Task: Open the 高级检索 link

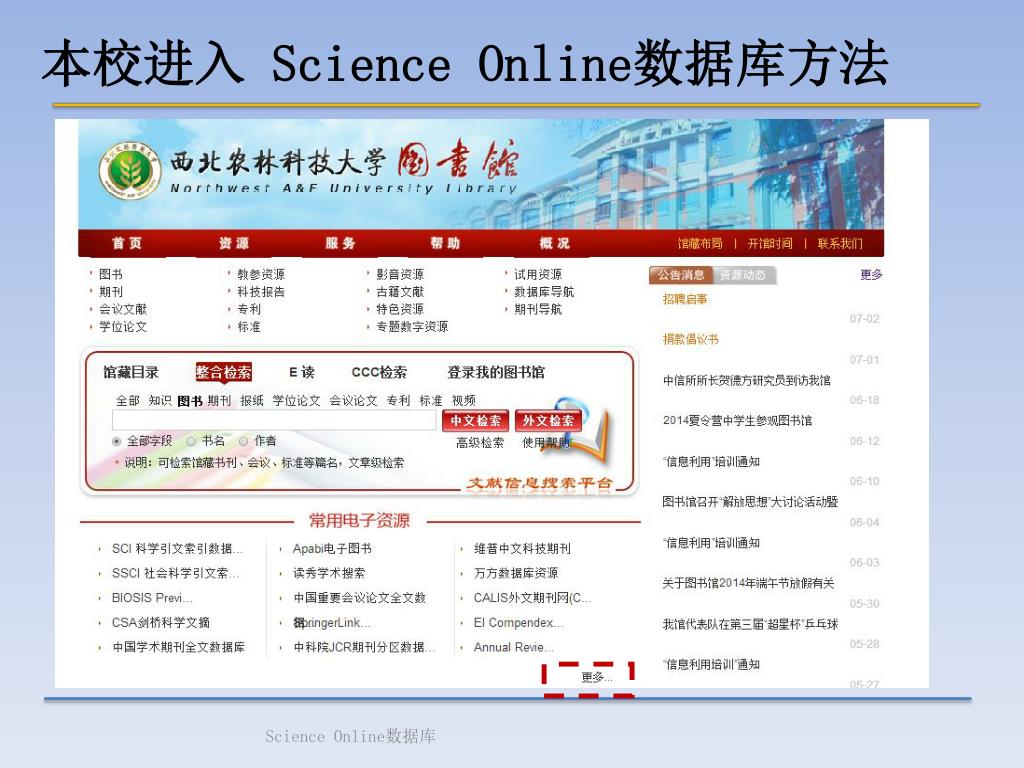Action: pos(480,443)
